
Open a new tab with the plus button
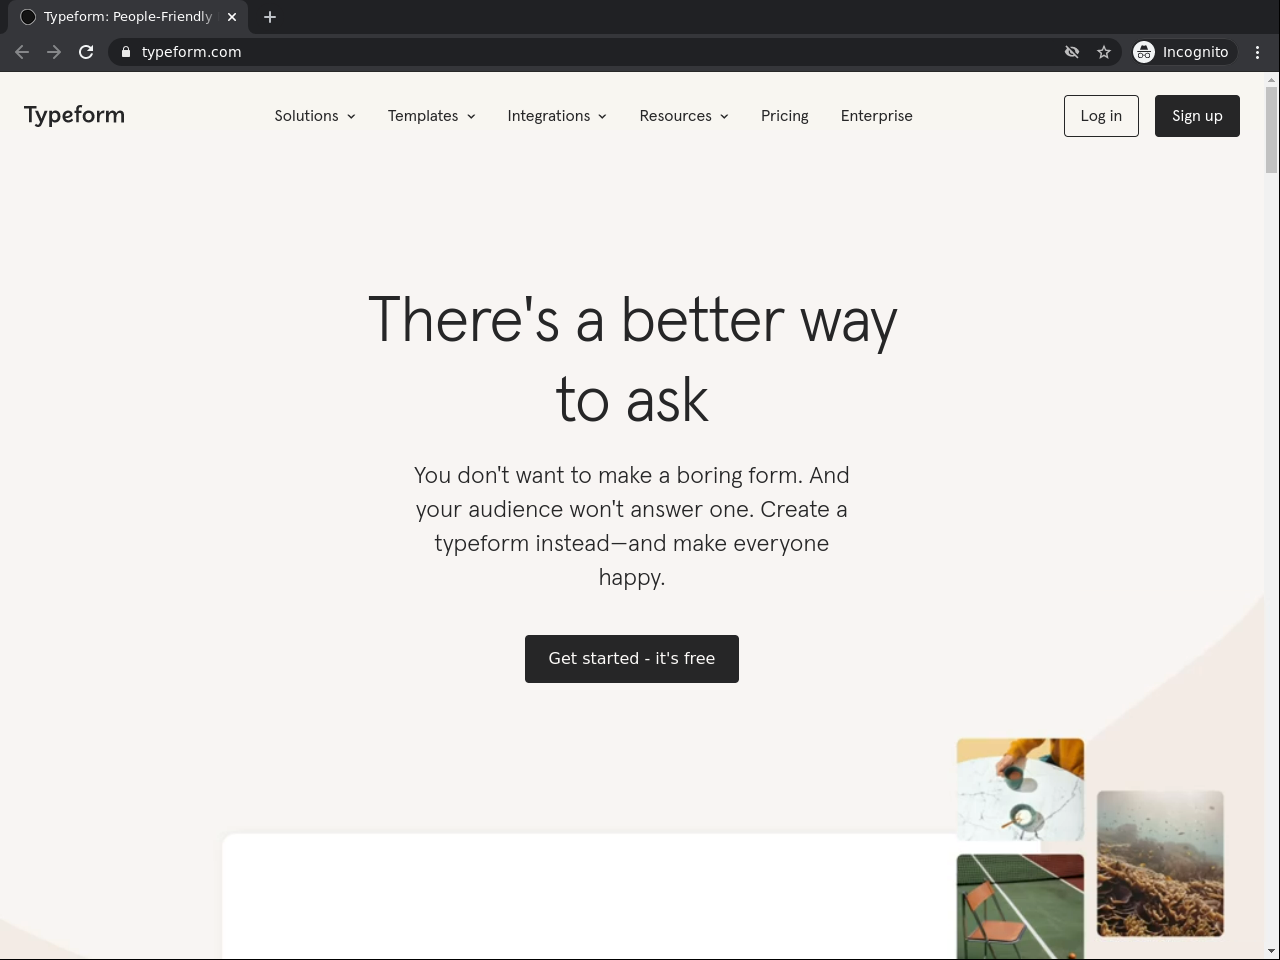coord(270,17)
